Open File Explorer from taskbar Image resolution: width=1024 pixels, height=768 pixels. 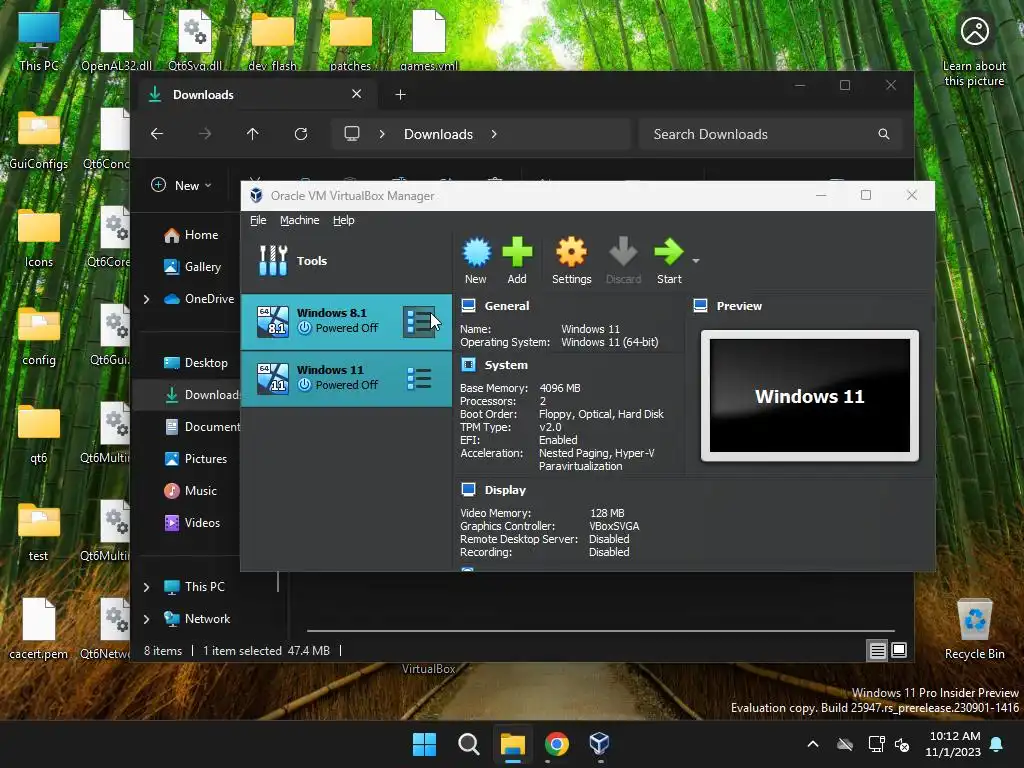513,744
